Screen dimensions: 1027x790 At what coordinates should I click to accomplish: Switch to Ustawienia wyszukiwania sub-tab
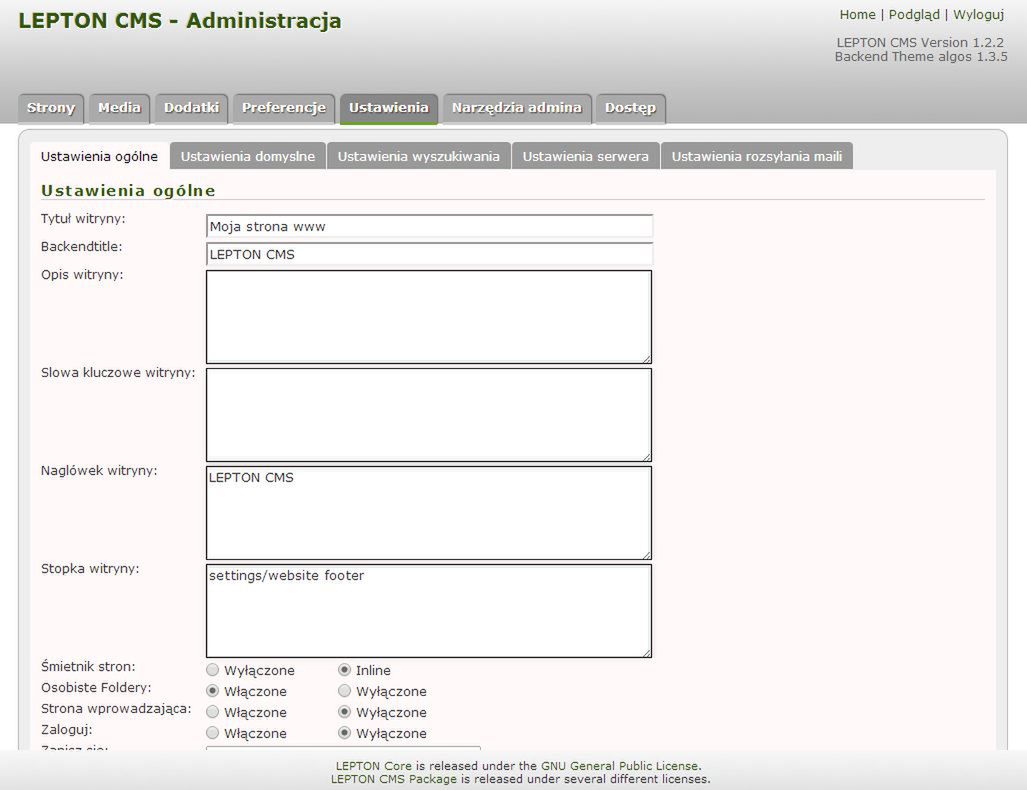[419, 157]
